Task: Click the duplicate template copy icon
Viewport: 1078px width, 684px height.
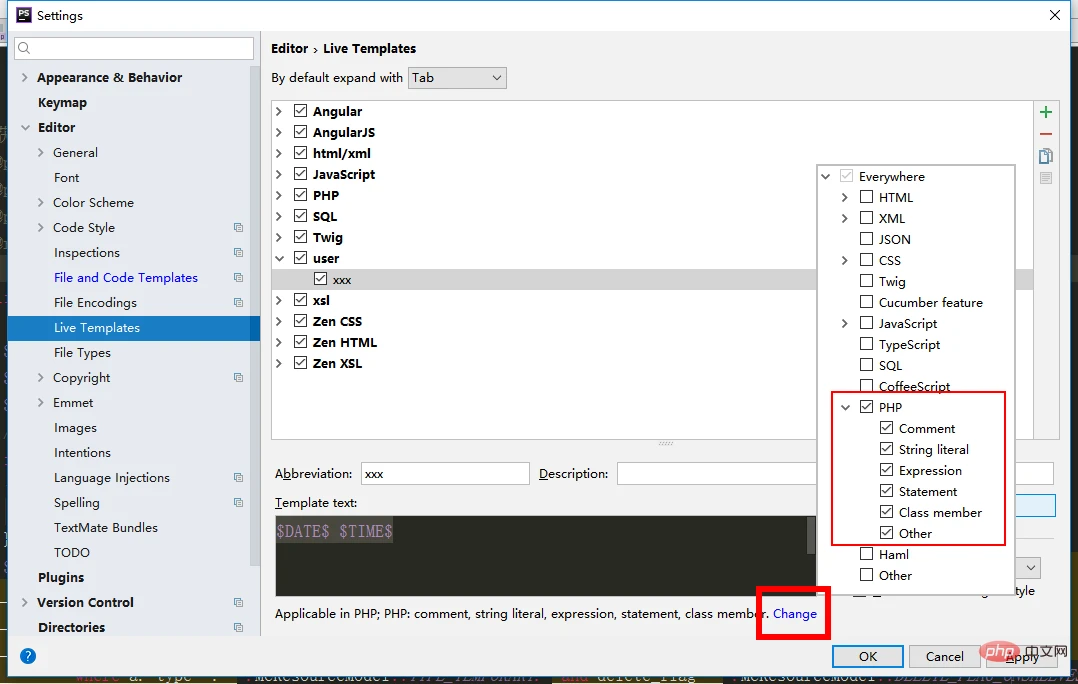Action: tap(1046, 156)
